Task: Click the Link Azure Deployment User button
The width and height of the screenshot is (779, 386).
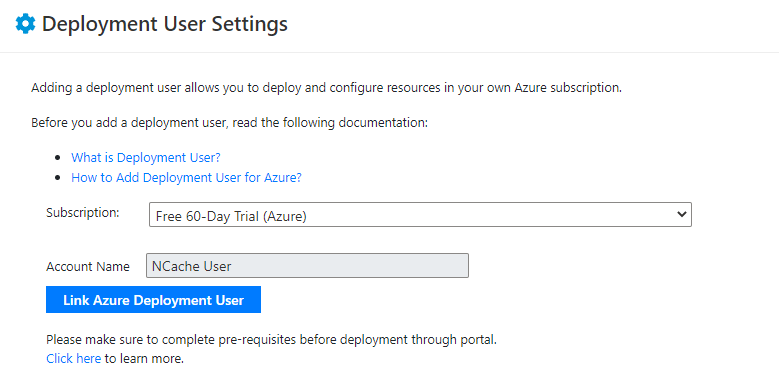Action: coord(154,300)
